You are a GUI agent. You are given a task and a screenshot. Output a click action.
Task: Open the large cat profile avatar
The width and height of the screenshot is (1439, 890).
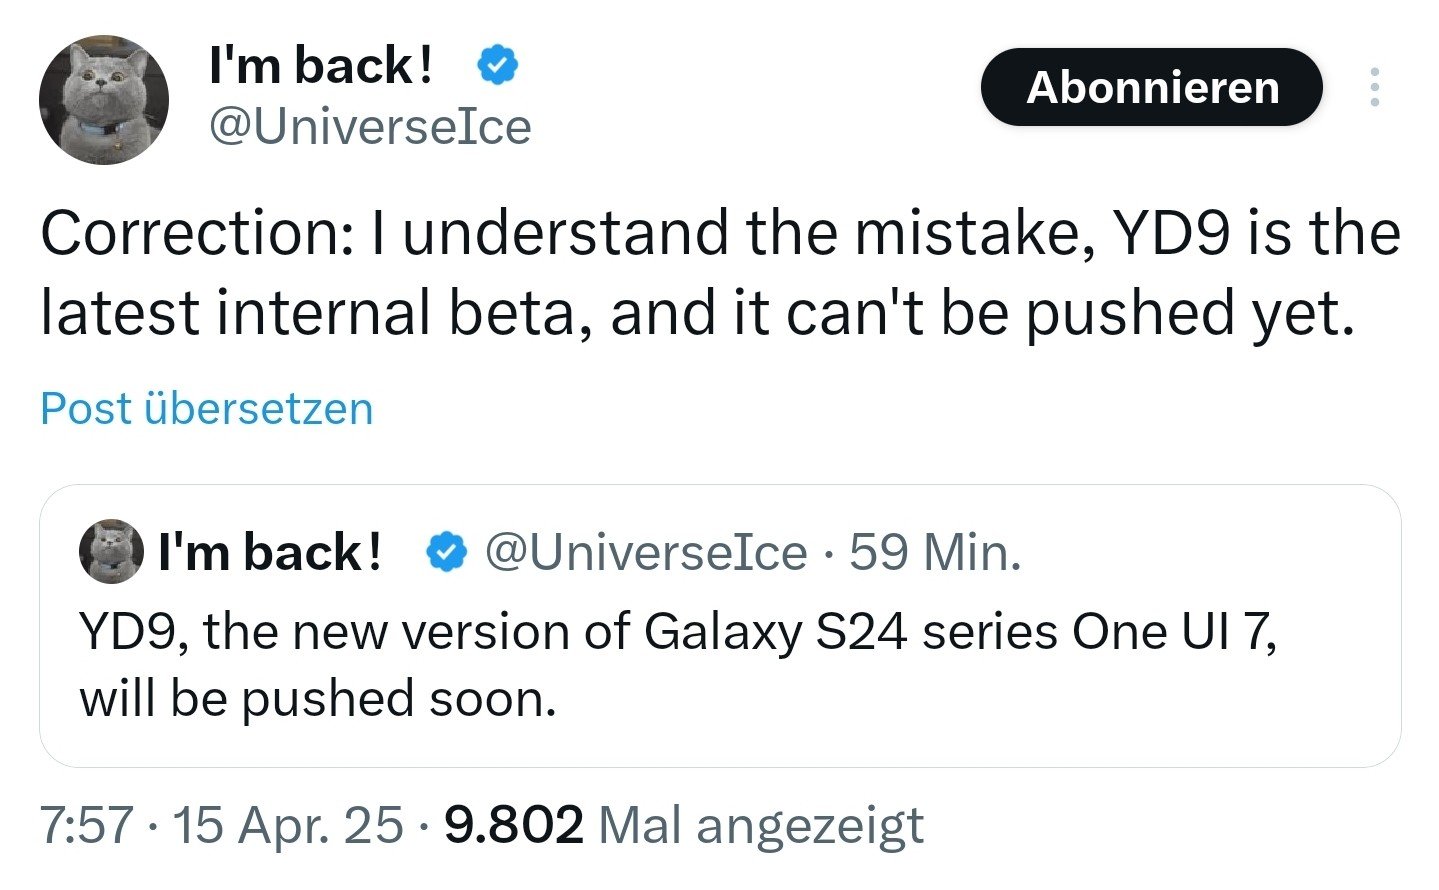(103, 99)
